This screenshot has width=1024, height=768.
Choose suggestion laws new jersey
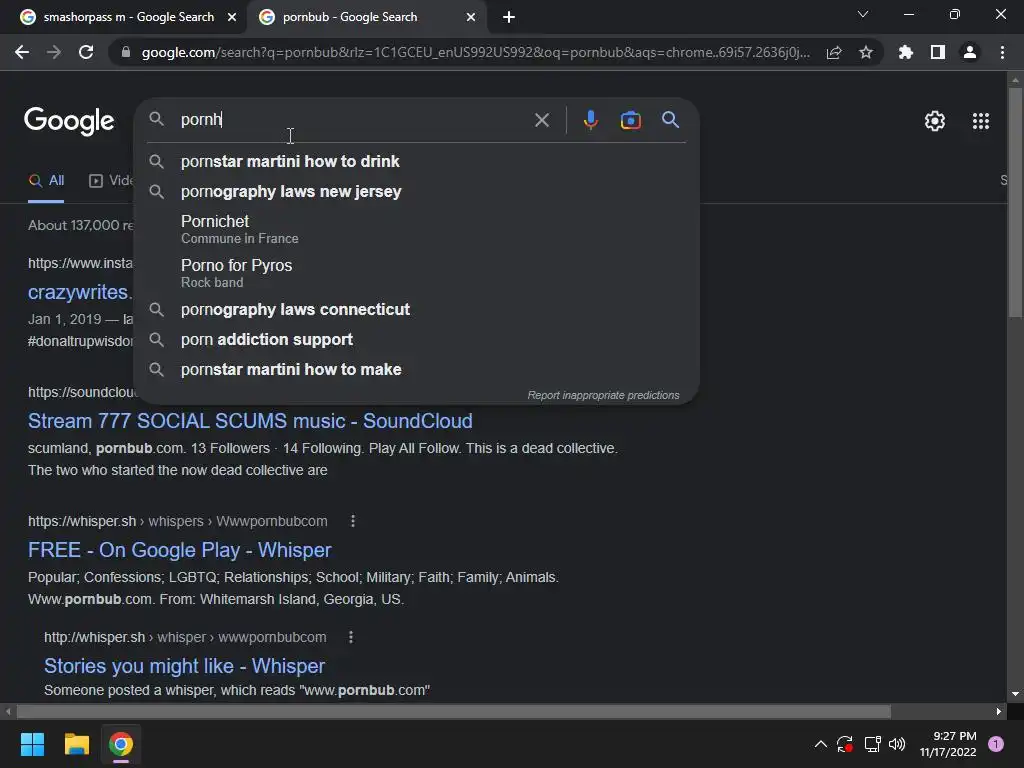point(416,191)
